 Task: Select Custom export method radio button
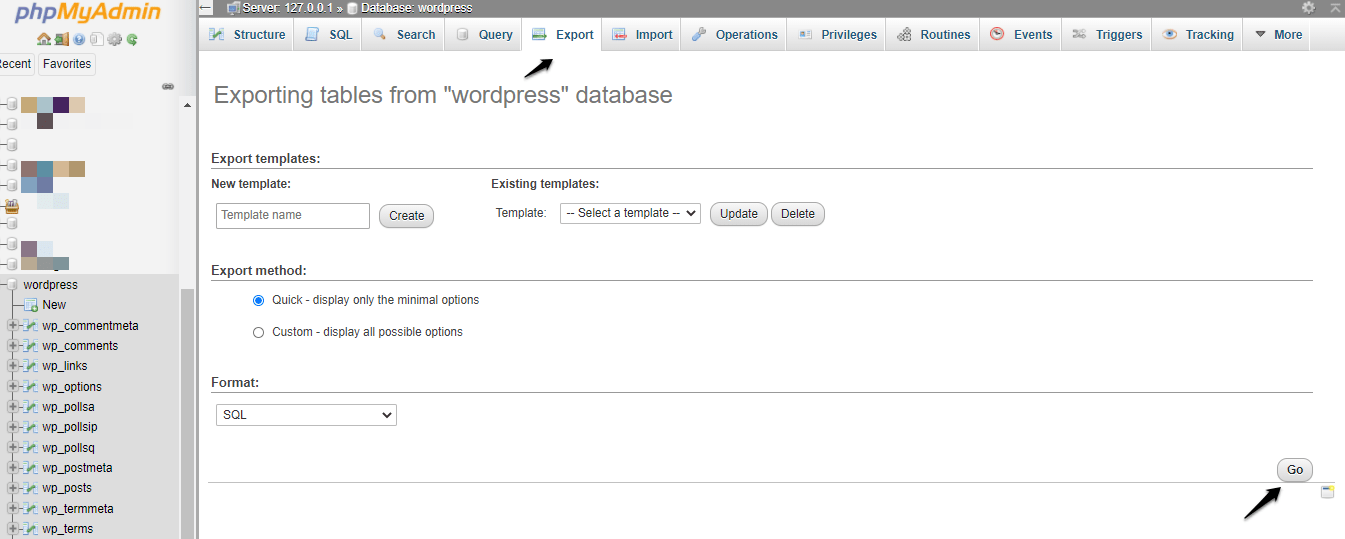click(259, 332)
